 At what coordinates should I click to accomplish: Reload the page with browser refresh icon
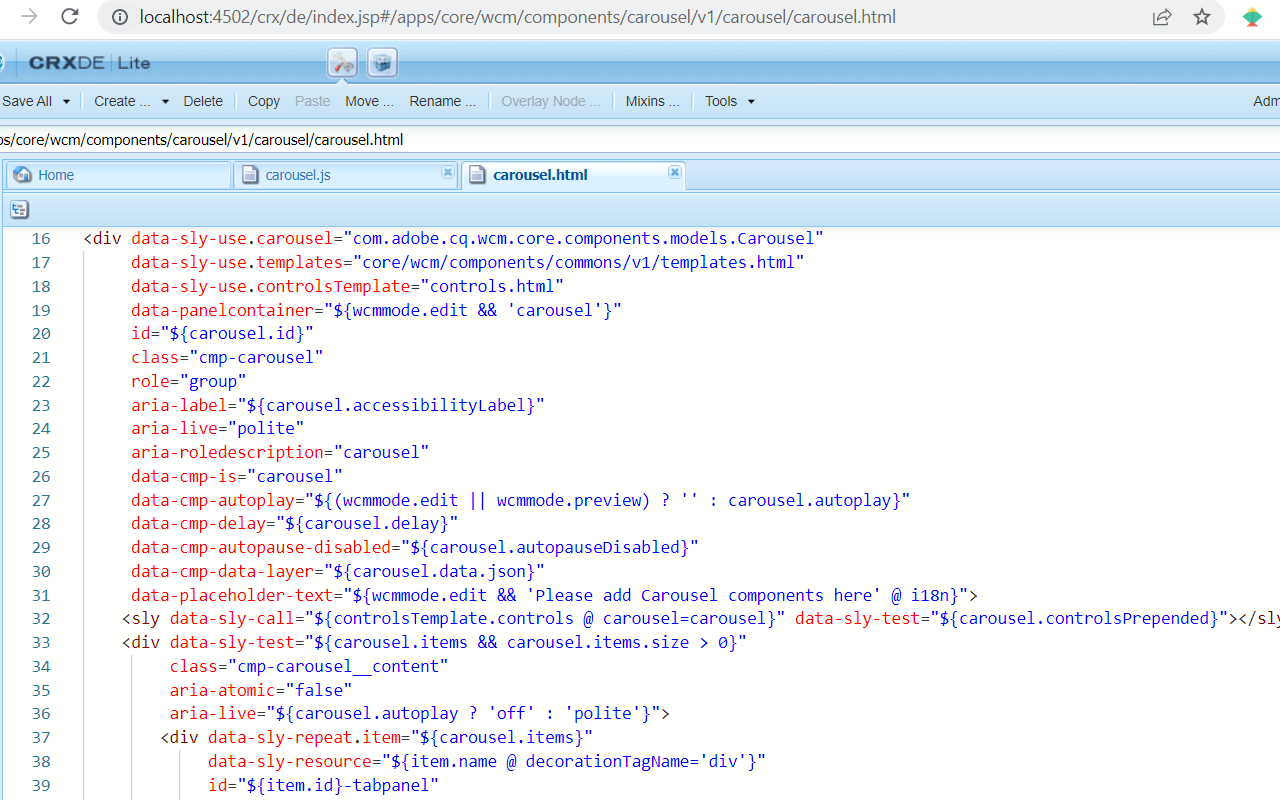(x=69, y=17)
